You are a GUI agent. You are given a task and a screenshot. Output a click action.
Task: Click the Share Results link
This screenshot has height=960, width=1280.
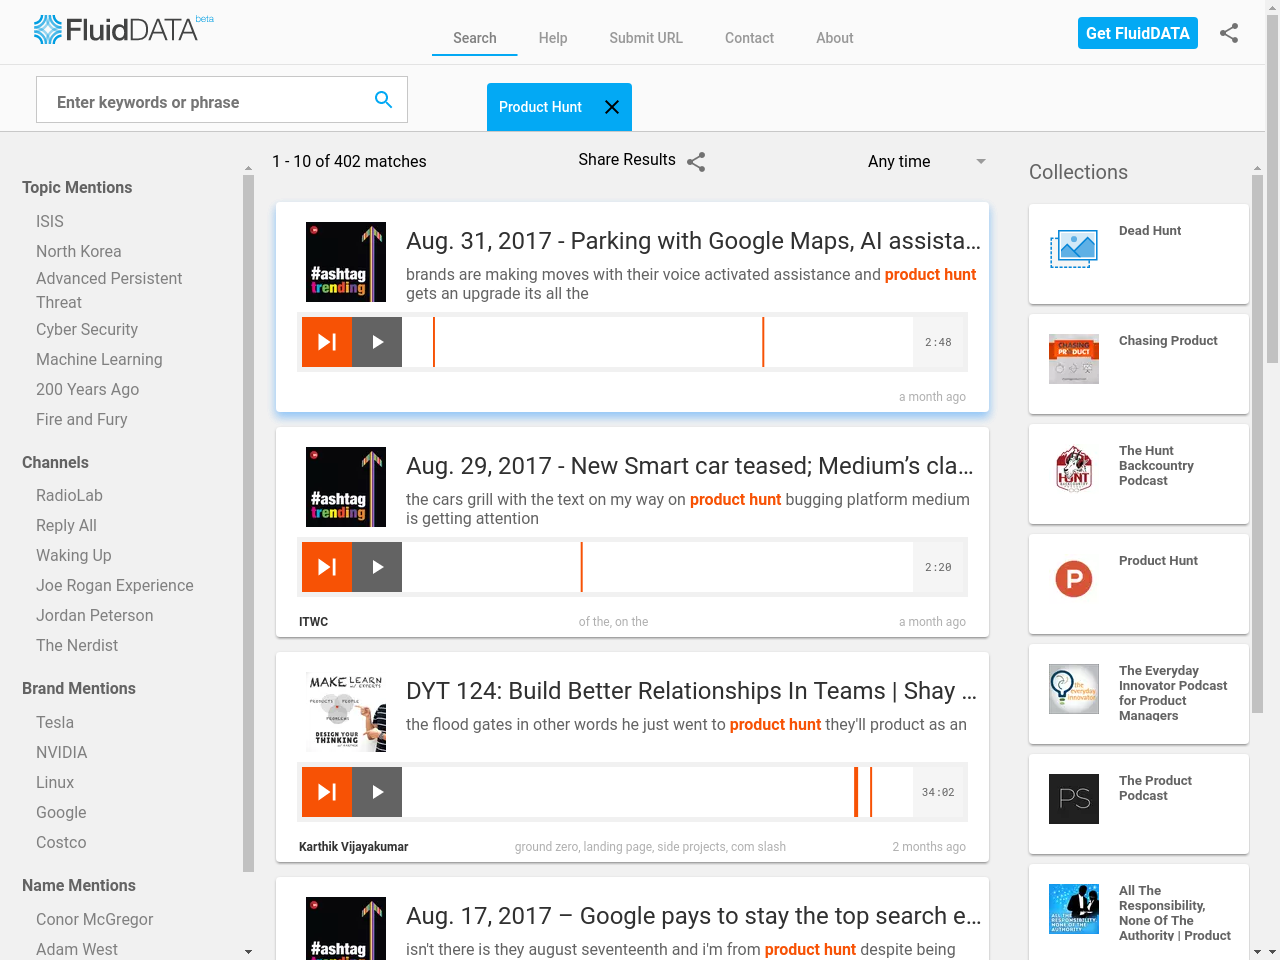coord(627,160)
